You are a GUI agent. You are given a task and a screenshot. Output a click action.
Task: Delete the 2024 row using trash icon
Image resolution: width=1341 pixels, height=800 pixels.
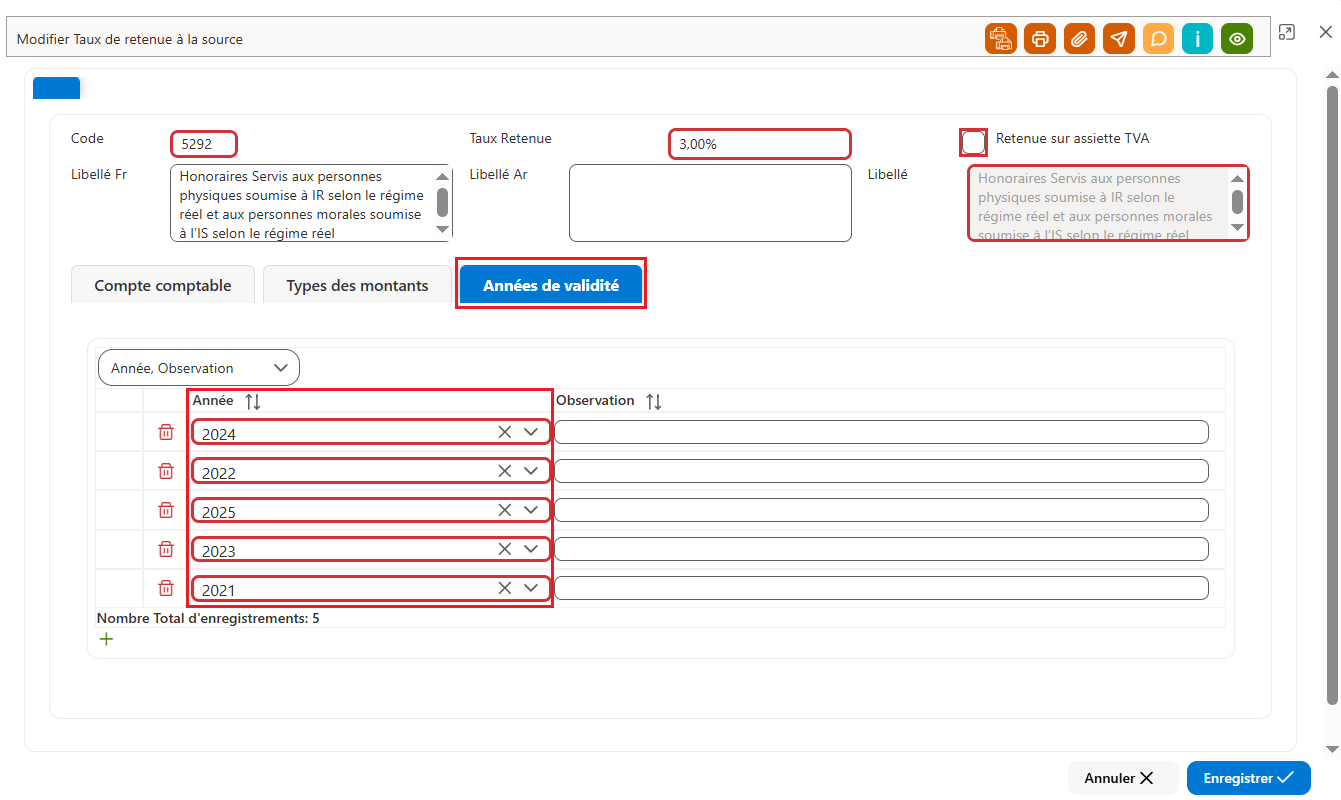click(x=166, y=432)
